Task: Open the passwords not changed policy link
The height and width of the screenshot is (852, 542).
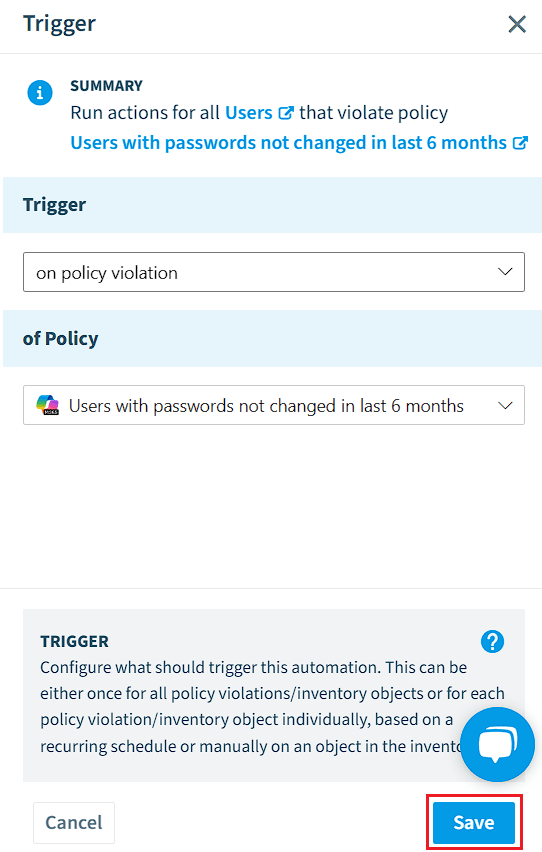Action: point(289,142)
